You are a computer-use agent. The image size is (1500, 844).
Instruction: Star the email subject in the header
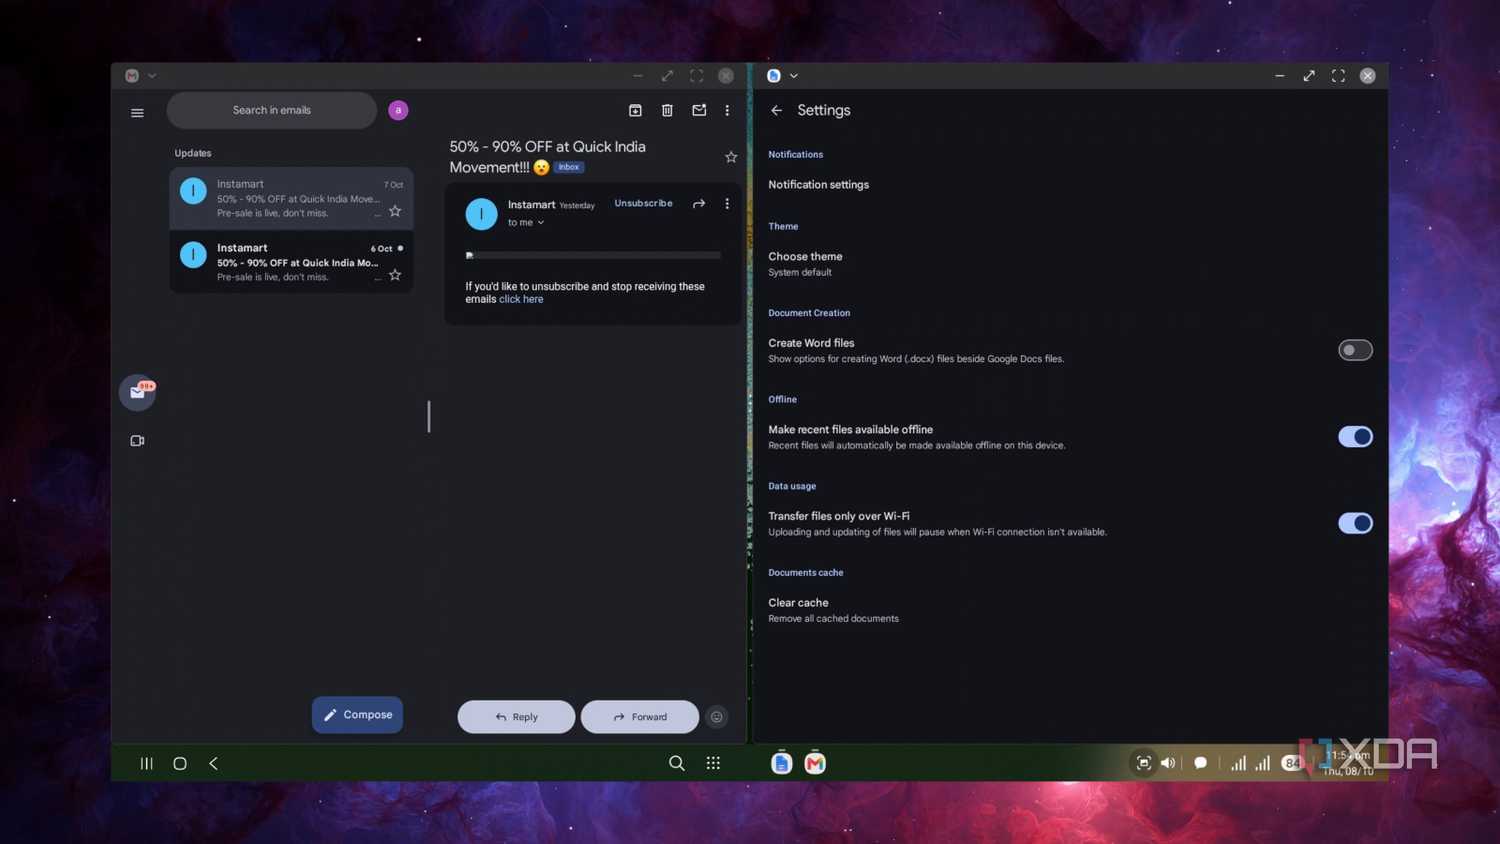pos(731,157)
